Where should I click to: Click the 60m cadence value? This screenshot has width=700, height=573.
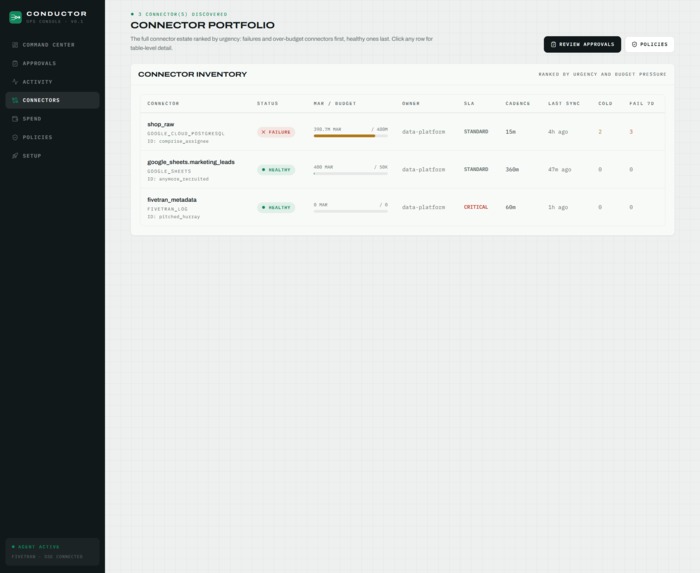point(511,208)
